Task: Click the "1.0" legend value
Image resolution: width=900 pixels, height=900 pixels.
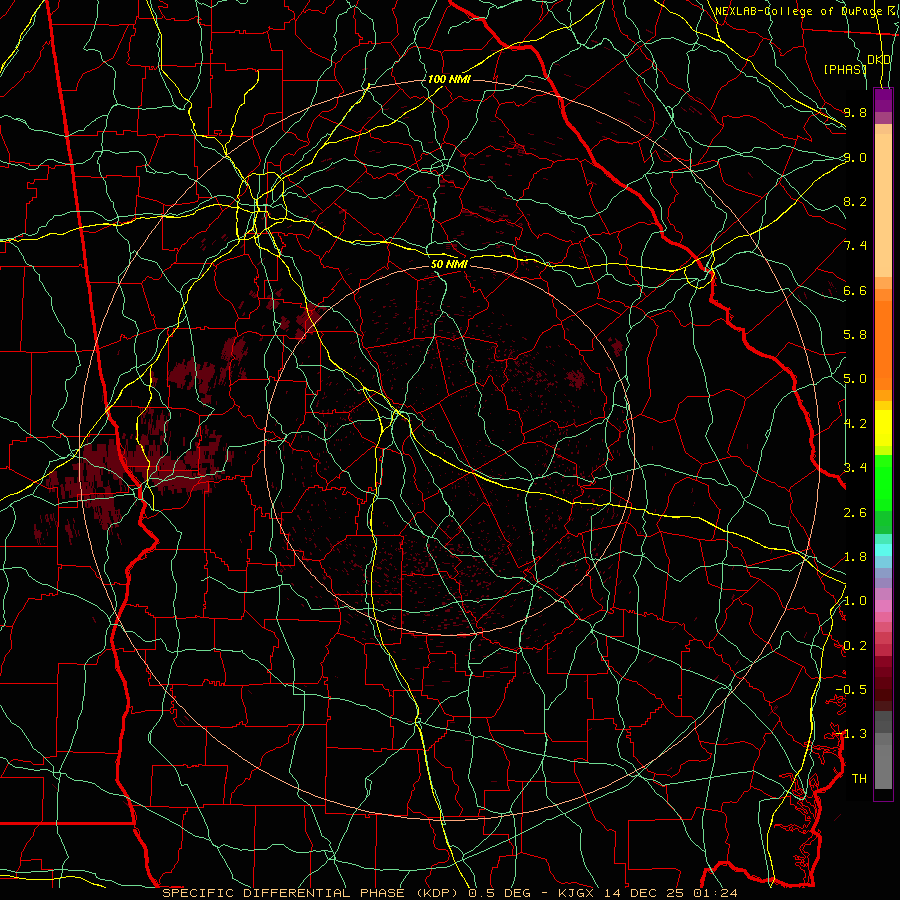Action: 855,601
